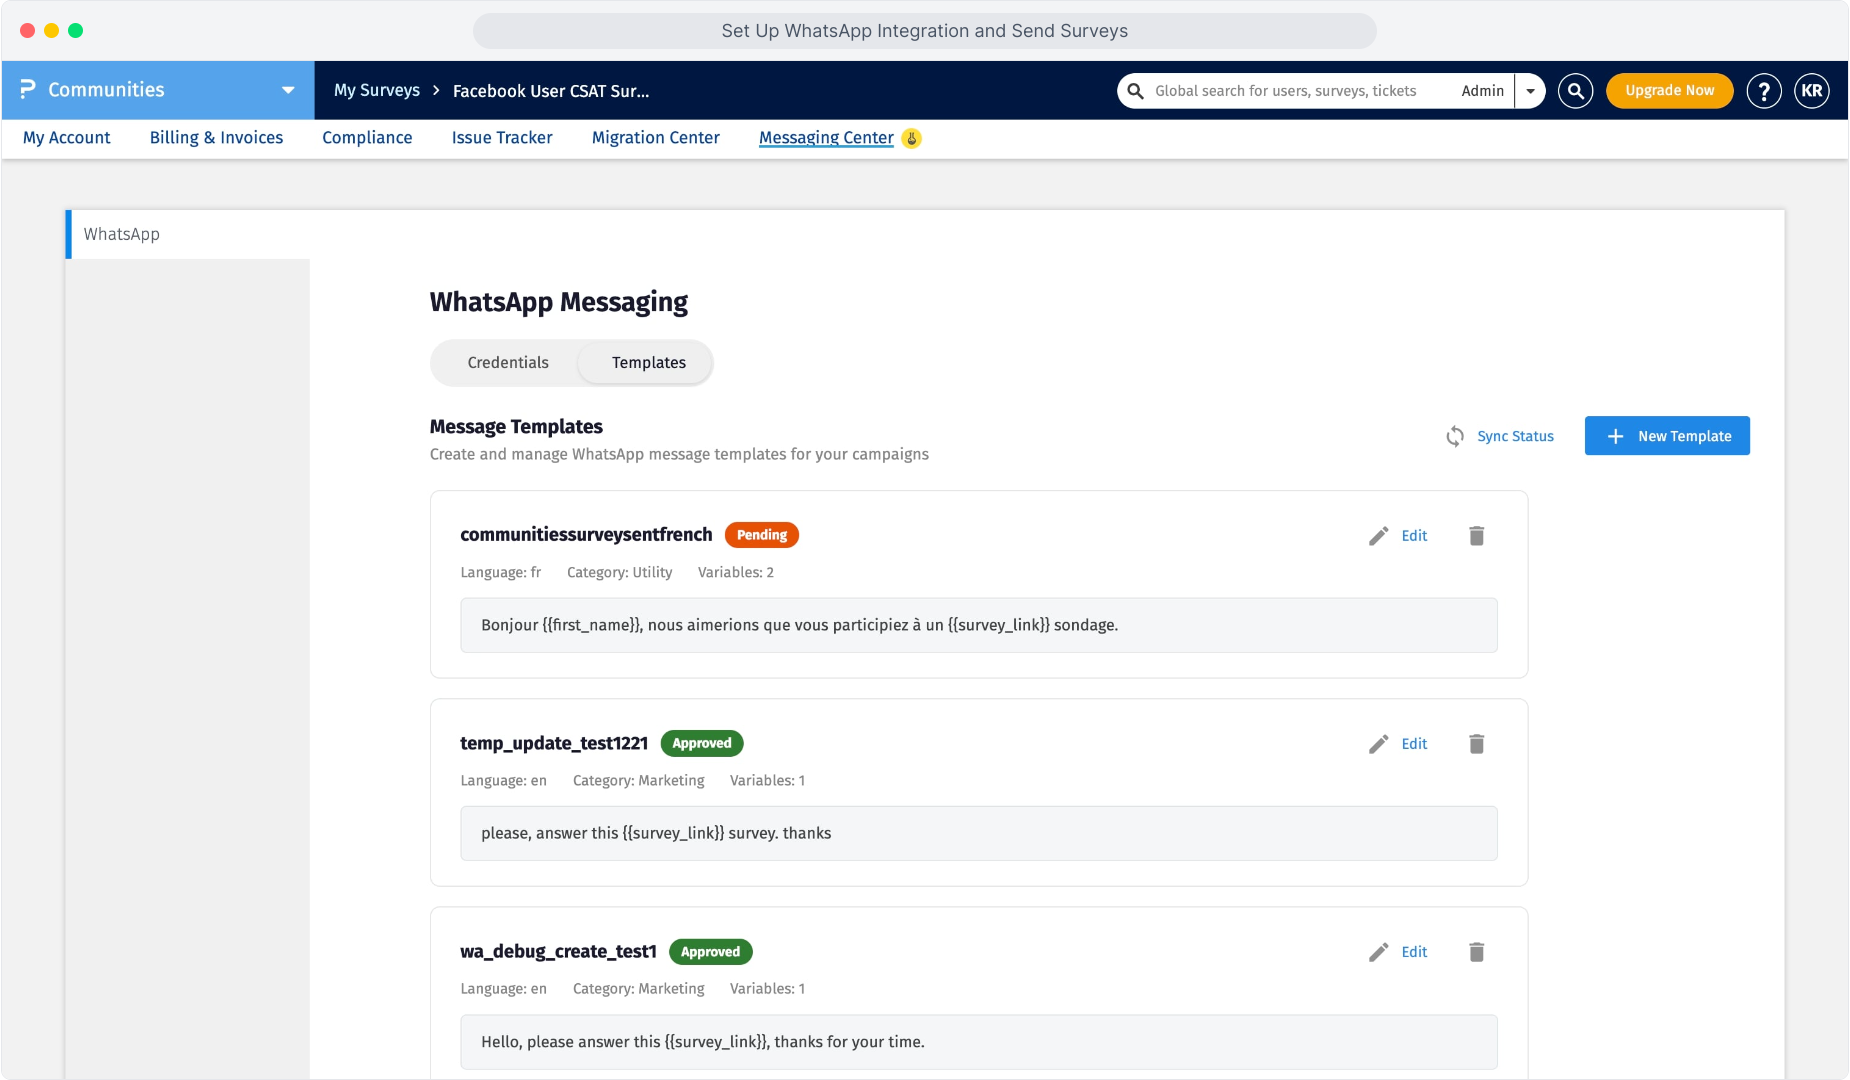Open the Migration Center menu item
Viewport: 1850px width, 1080px height.
pyautogui.click(x=656, y=138)
